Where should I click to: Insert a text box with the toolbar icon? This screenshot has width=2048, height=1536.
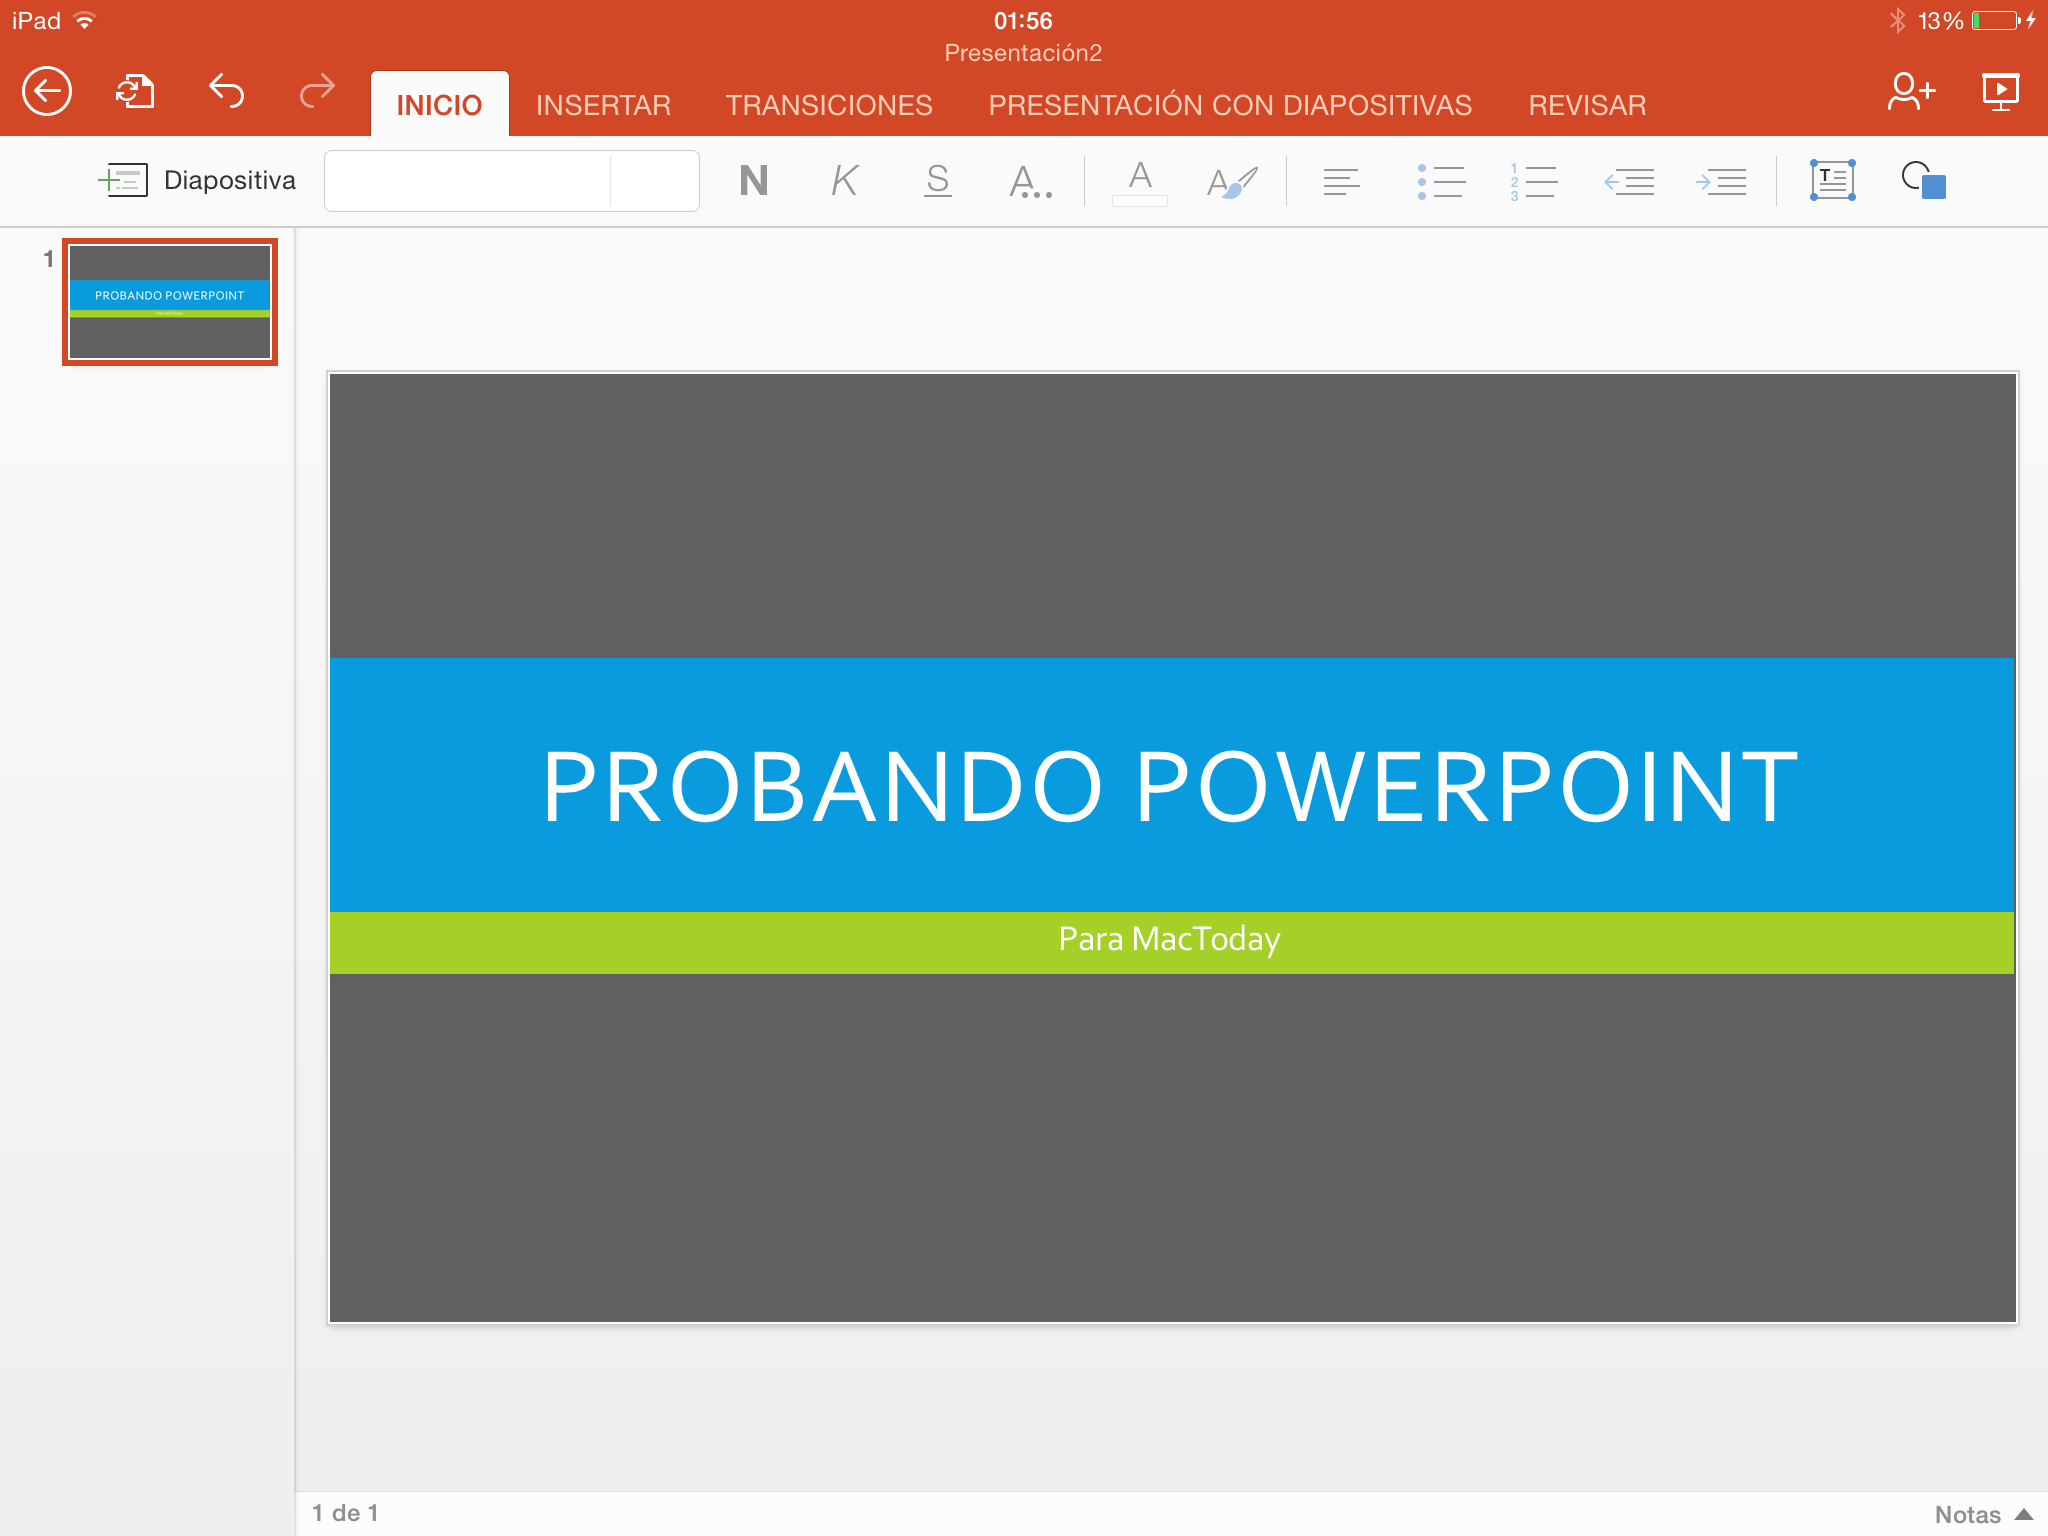pos(1832,181)
